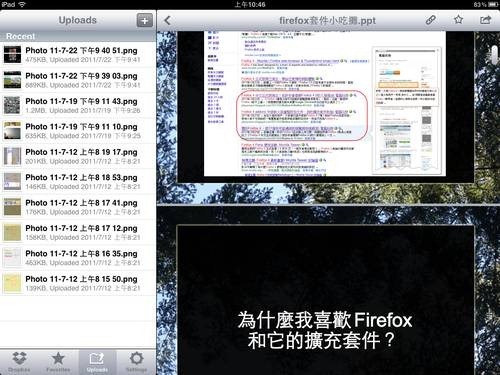500x375 pixels.
Task: Tap the slide with search results screenshot
Action: point(325,107)
